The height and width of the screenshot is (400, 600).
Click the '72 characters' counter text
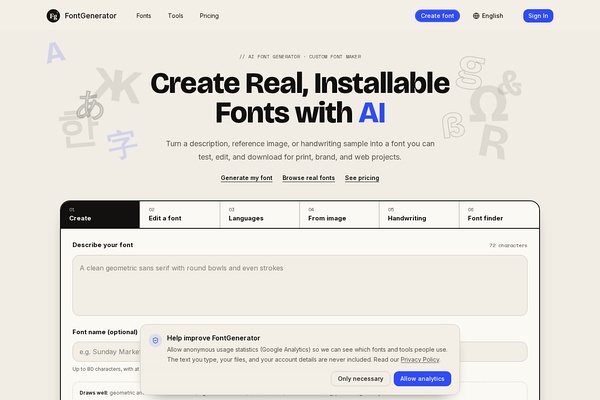(508, 245)
